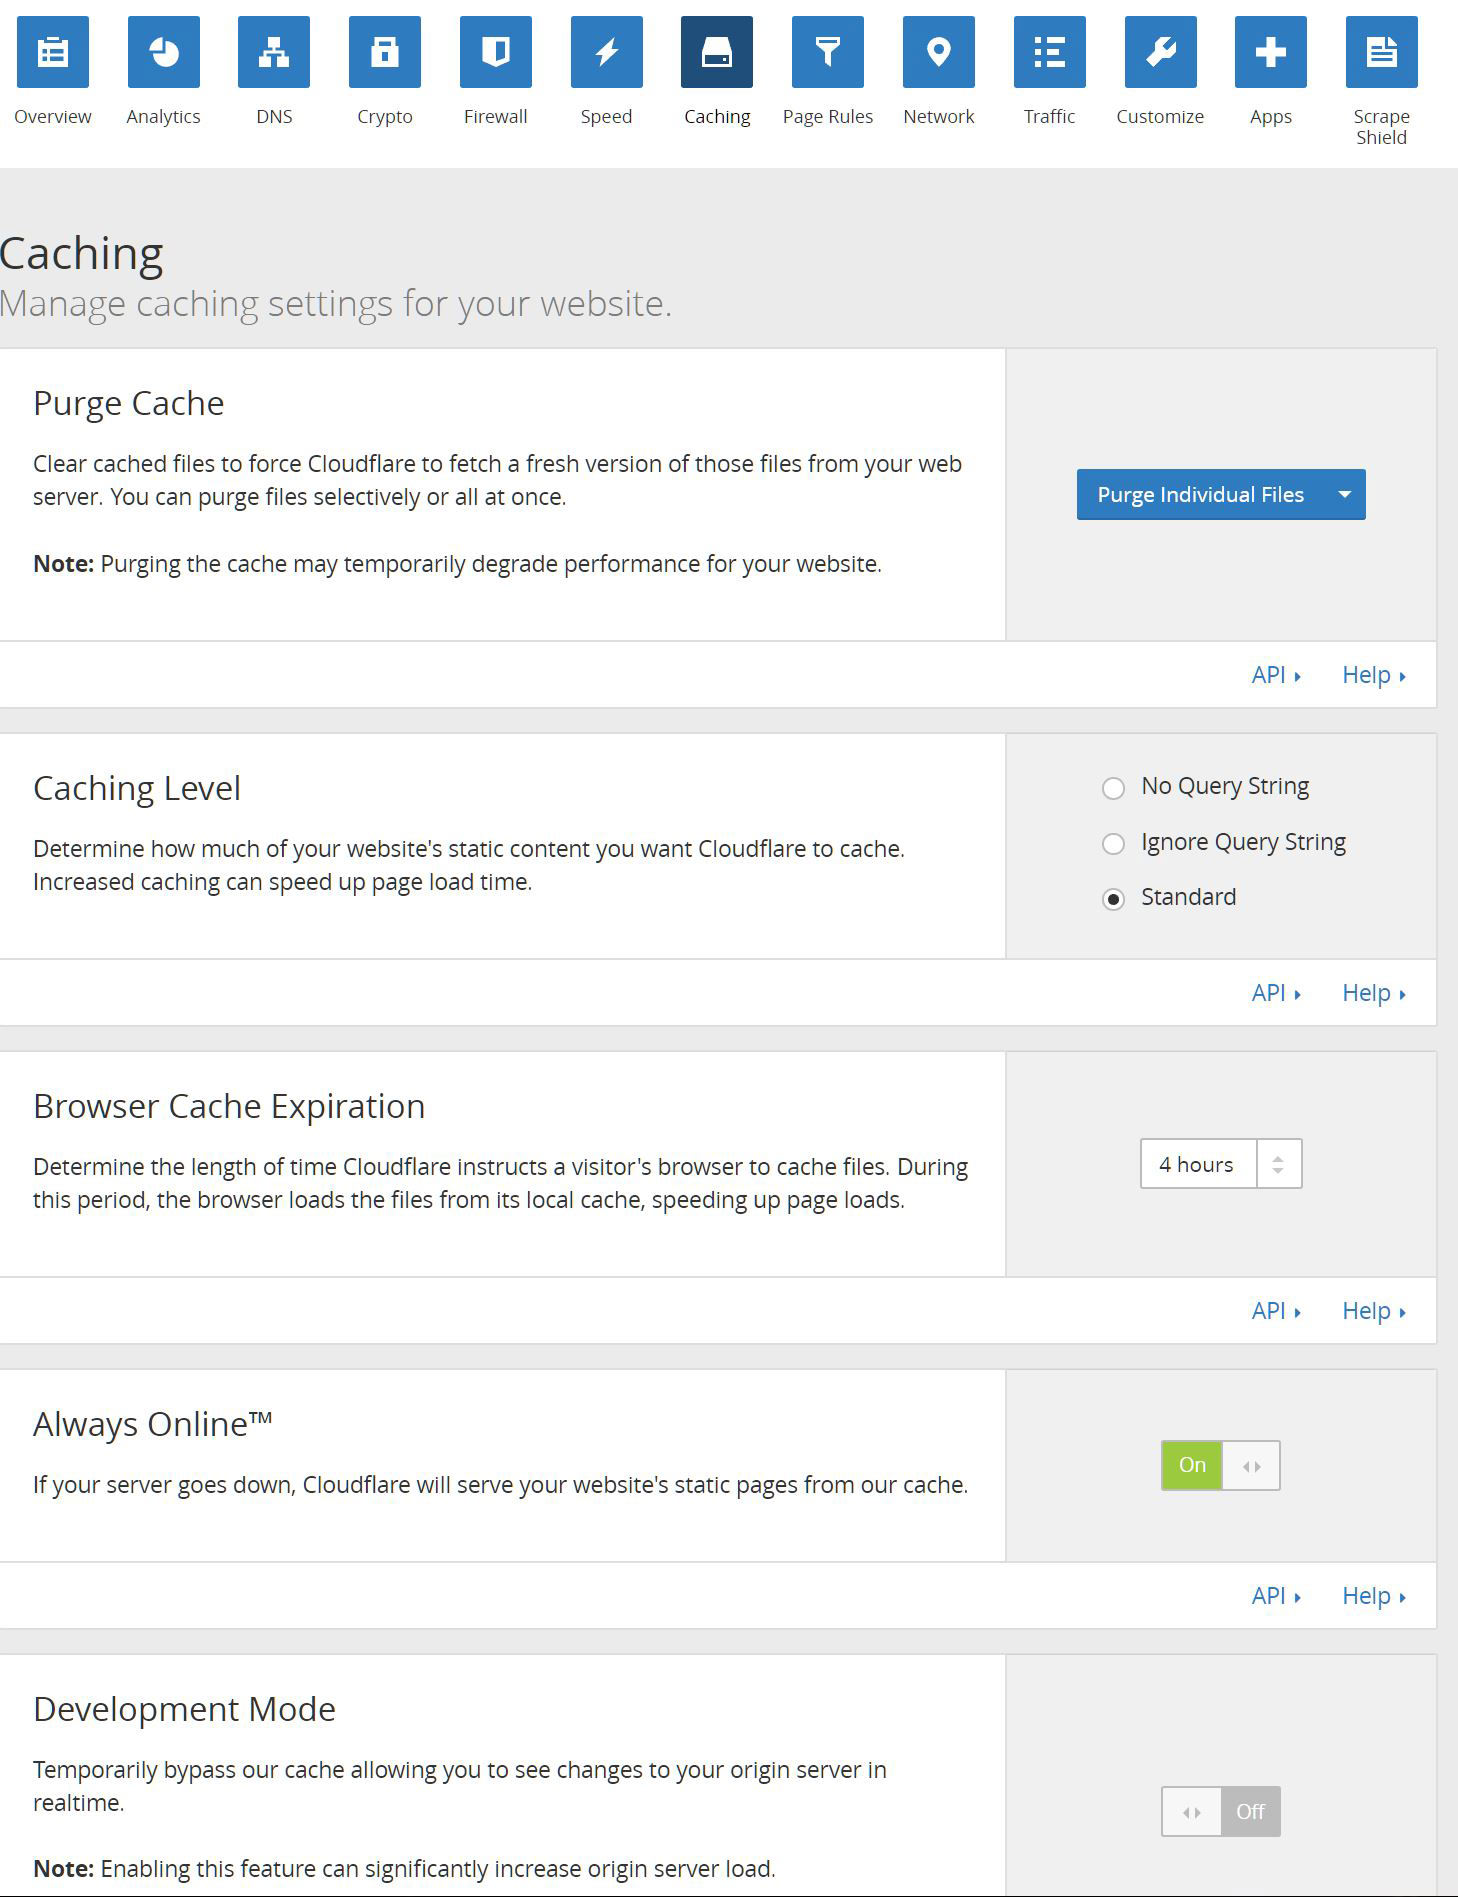Click the Scrape Shield tab label
1458x1897 pixels.
point(1382,127)
